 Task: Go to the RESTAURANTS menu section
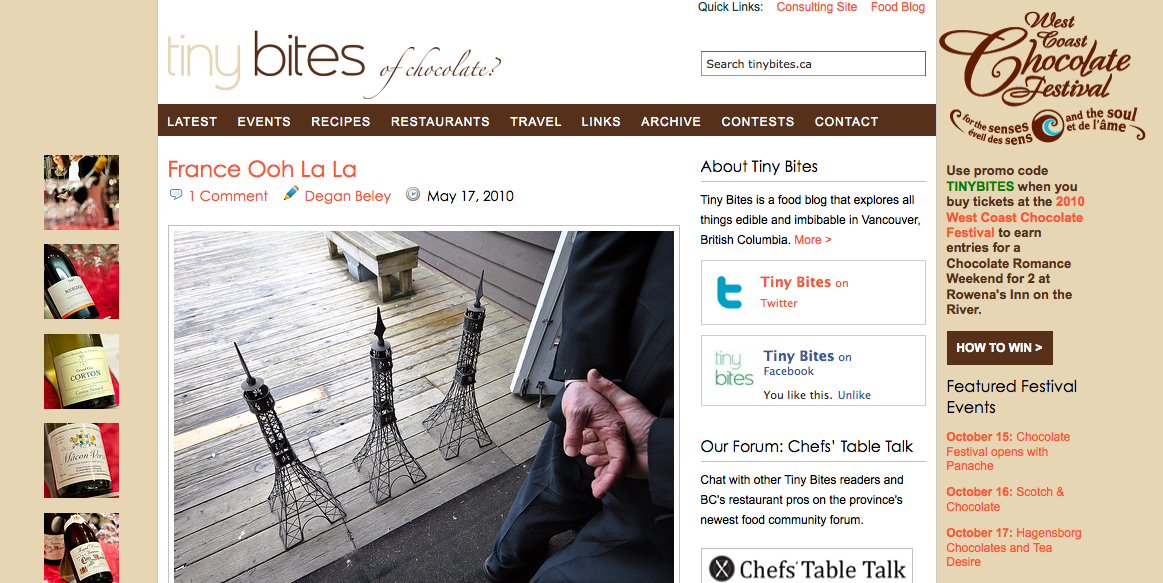point(440,122)
